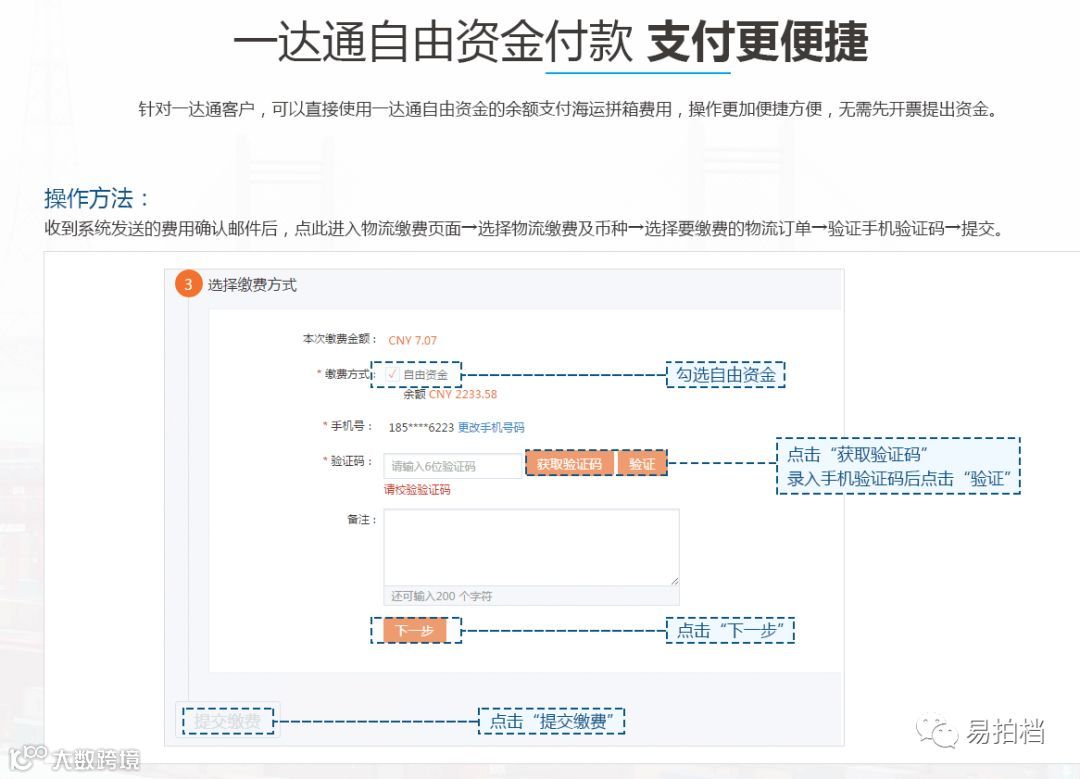Click the 本次缴费金额 label
Viewport: 1080px width, 779px height.
(340, 339)
